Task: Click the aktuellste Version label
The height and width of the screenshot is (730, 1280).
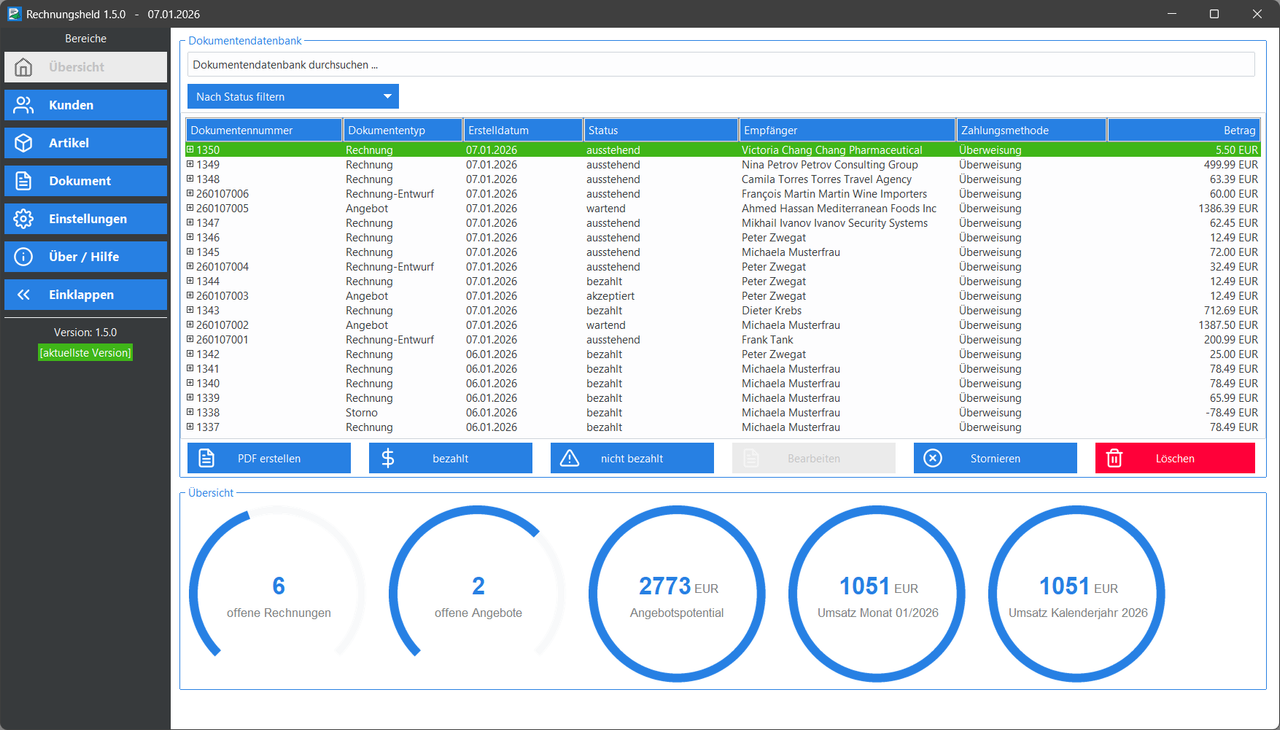Action: click(x=85, y=353)
